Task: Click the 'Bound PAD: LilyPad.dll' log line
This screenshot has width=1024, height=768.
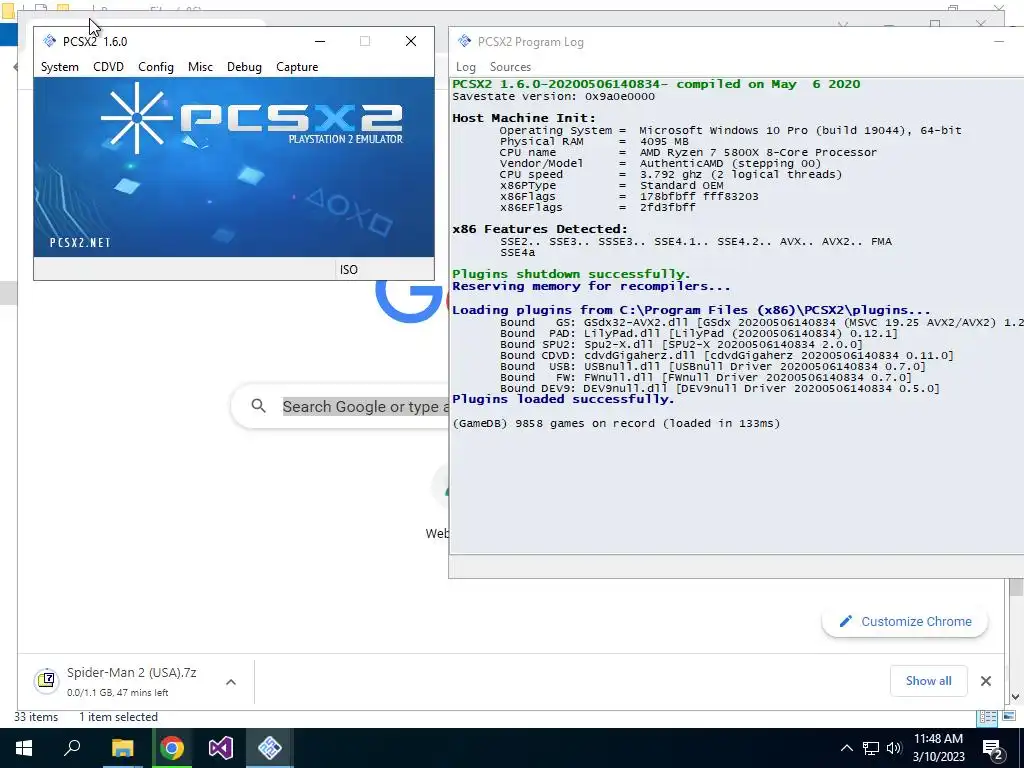Action: click(699, 333)
